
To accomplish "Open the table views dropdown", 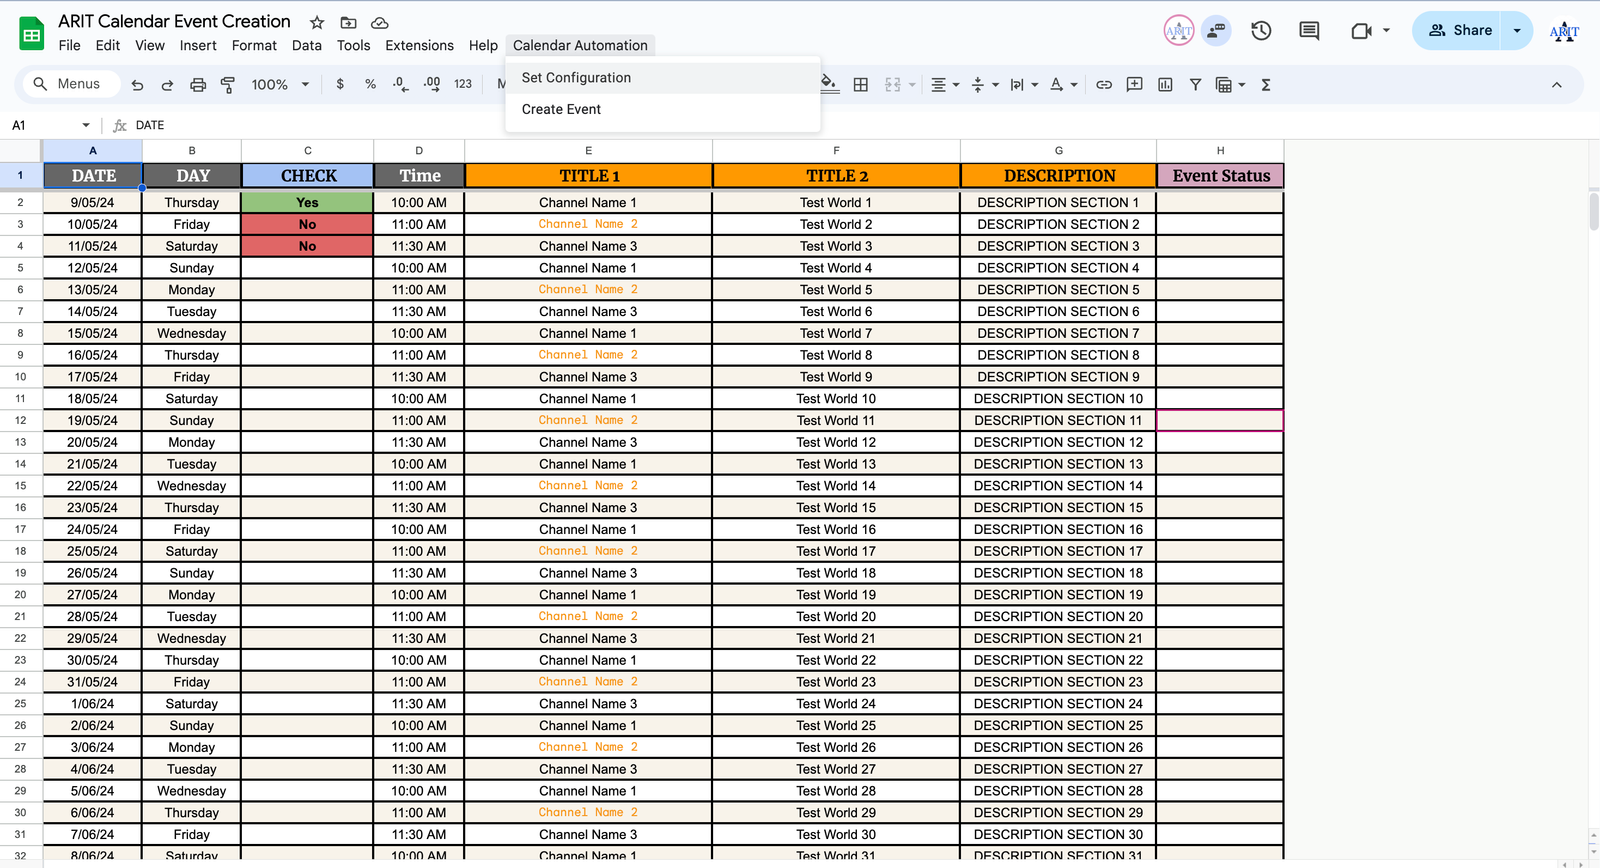I will pyautogui.click(x=1230, y=85).
